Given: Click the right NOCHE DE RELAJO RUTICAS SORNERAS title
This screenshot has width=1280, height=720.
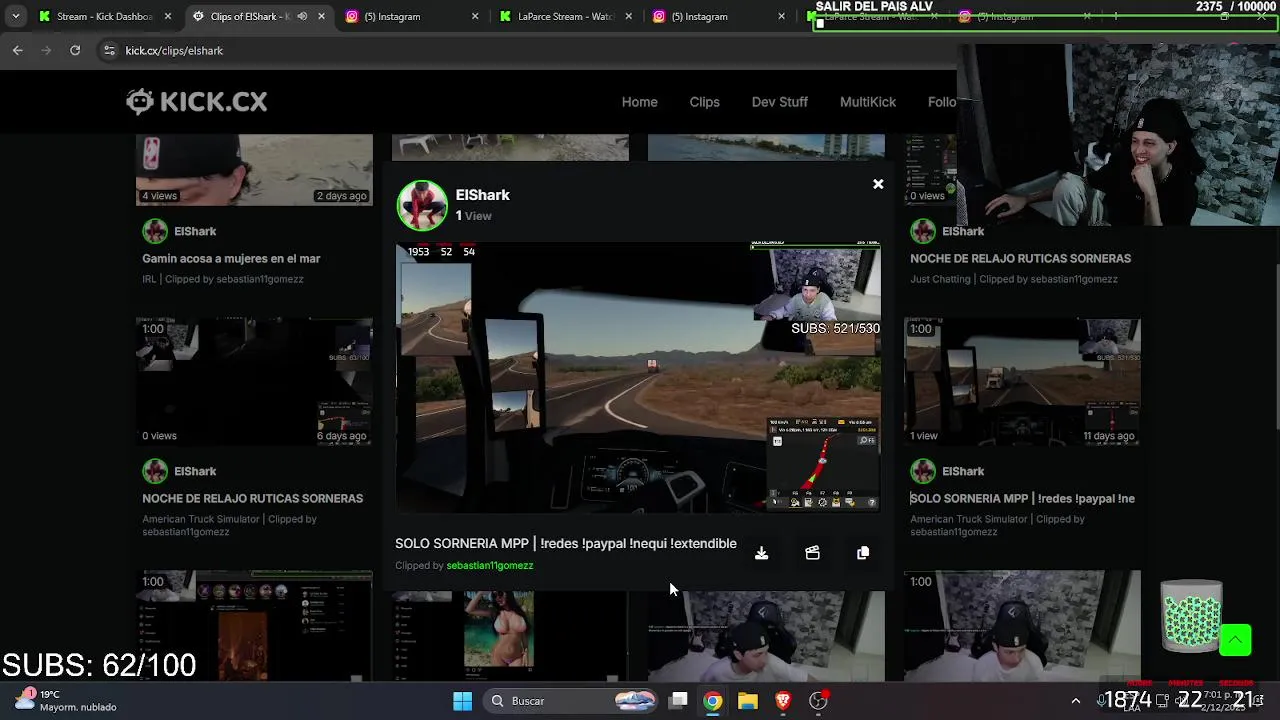Looking at the screenshot, I should point(1020,258).
